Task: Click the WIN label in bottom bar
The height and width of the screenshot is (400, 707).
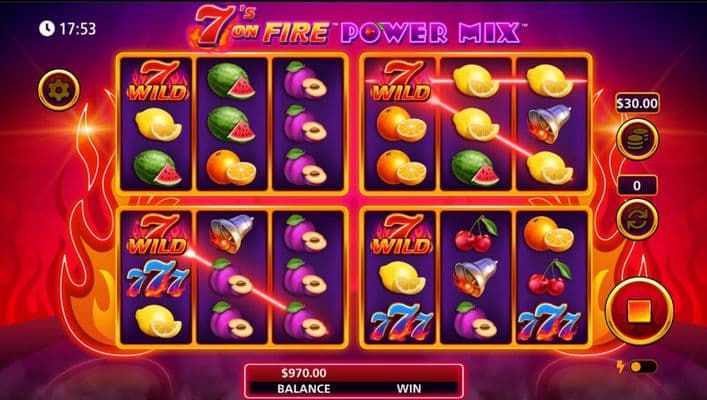Action: click(409, 388)
